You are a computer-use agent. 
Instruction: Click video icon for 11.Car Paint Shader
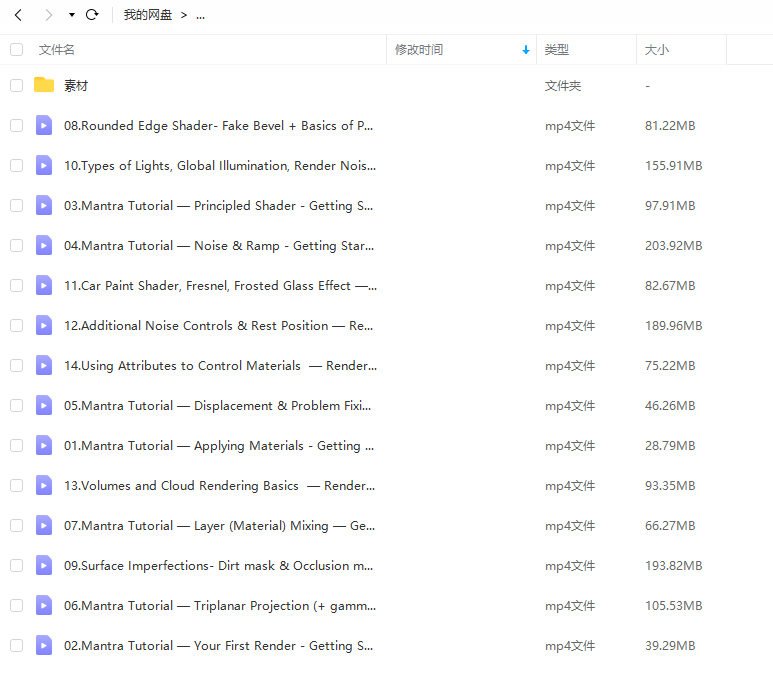[44, 285]
